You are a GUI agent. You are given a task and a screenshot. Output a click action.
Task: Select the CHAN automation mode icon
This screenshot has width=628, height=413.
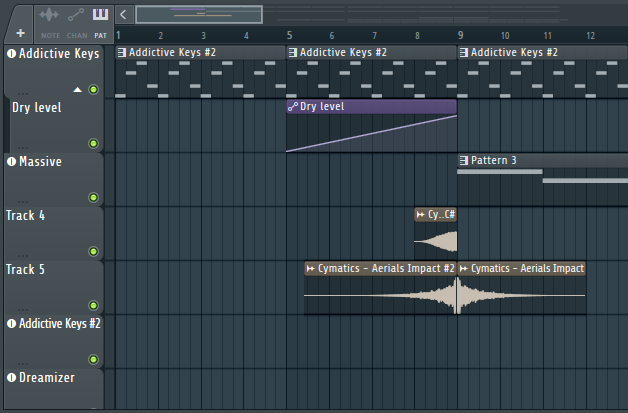pyautogui.click(x=75, y=15)
